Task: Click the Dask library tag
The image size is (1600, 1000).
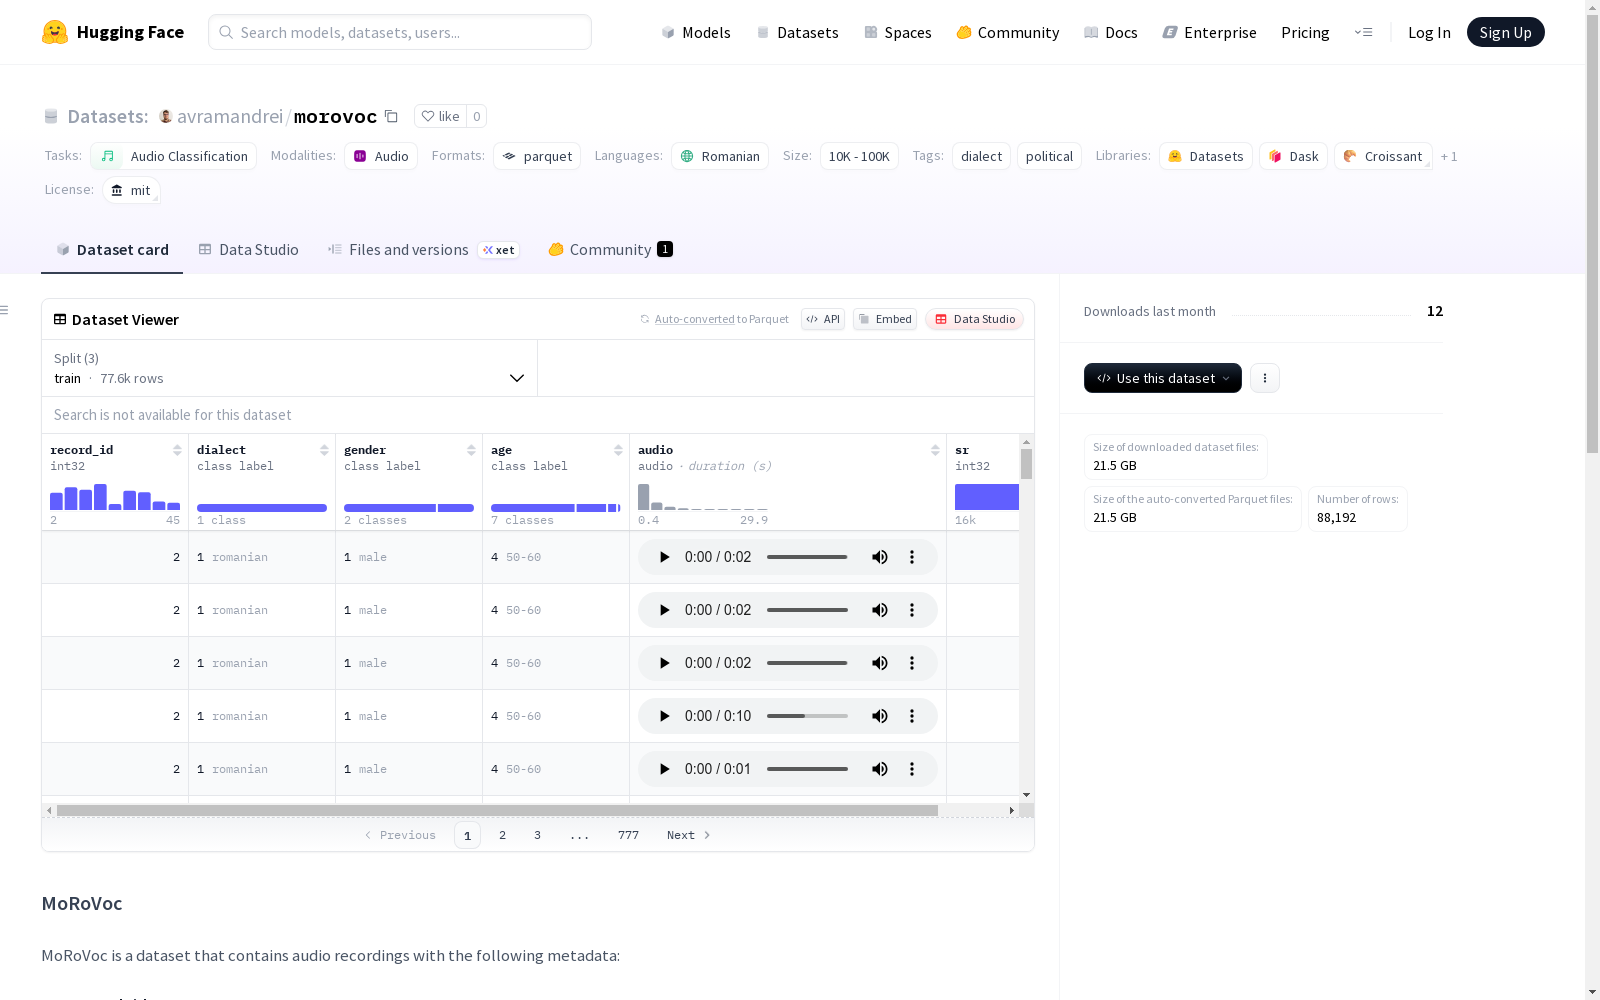Action: coord(1293,156)
